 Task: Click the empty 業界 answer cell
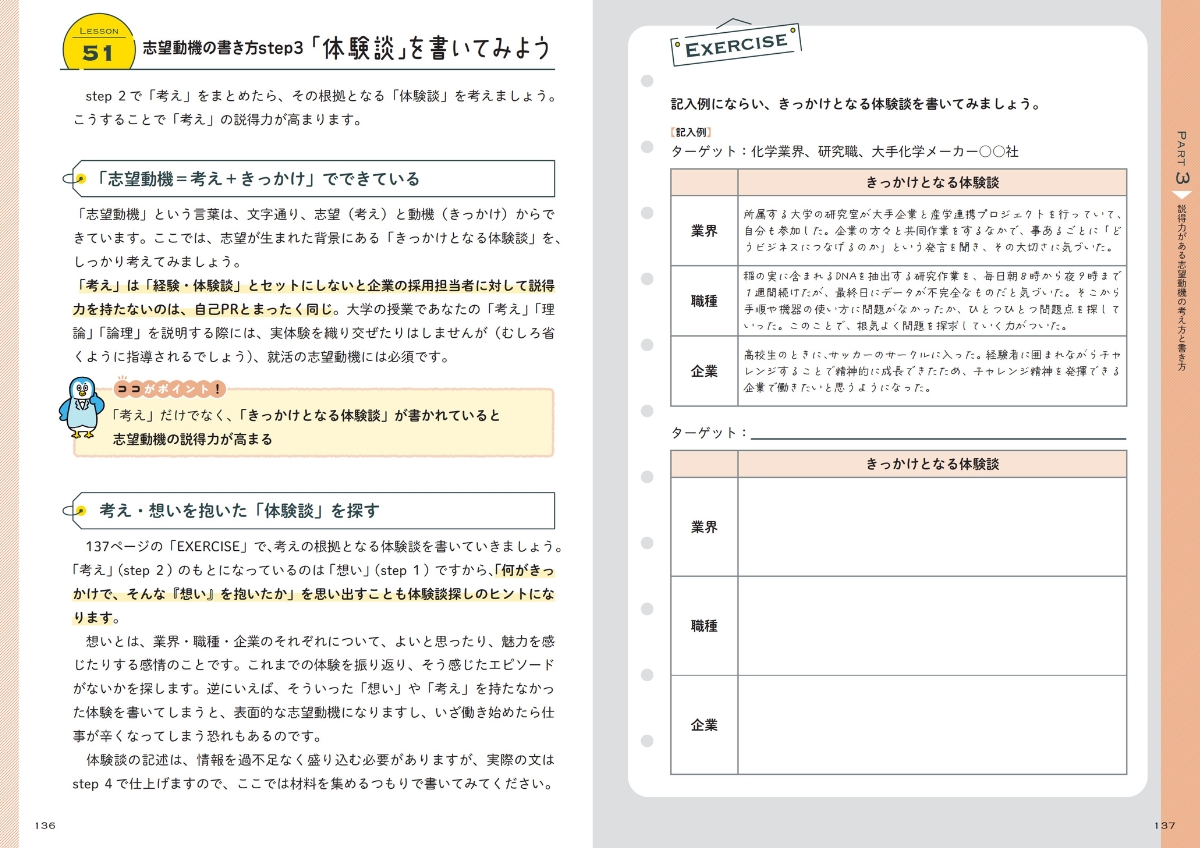[932, 527]
